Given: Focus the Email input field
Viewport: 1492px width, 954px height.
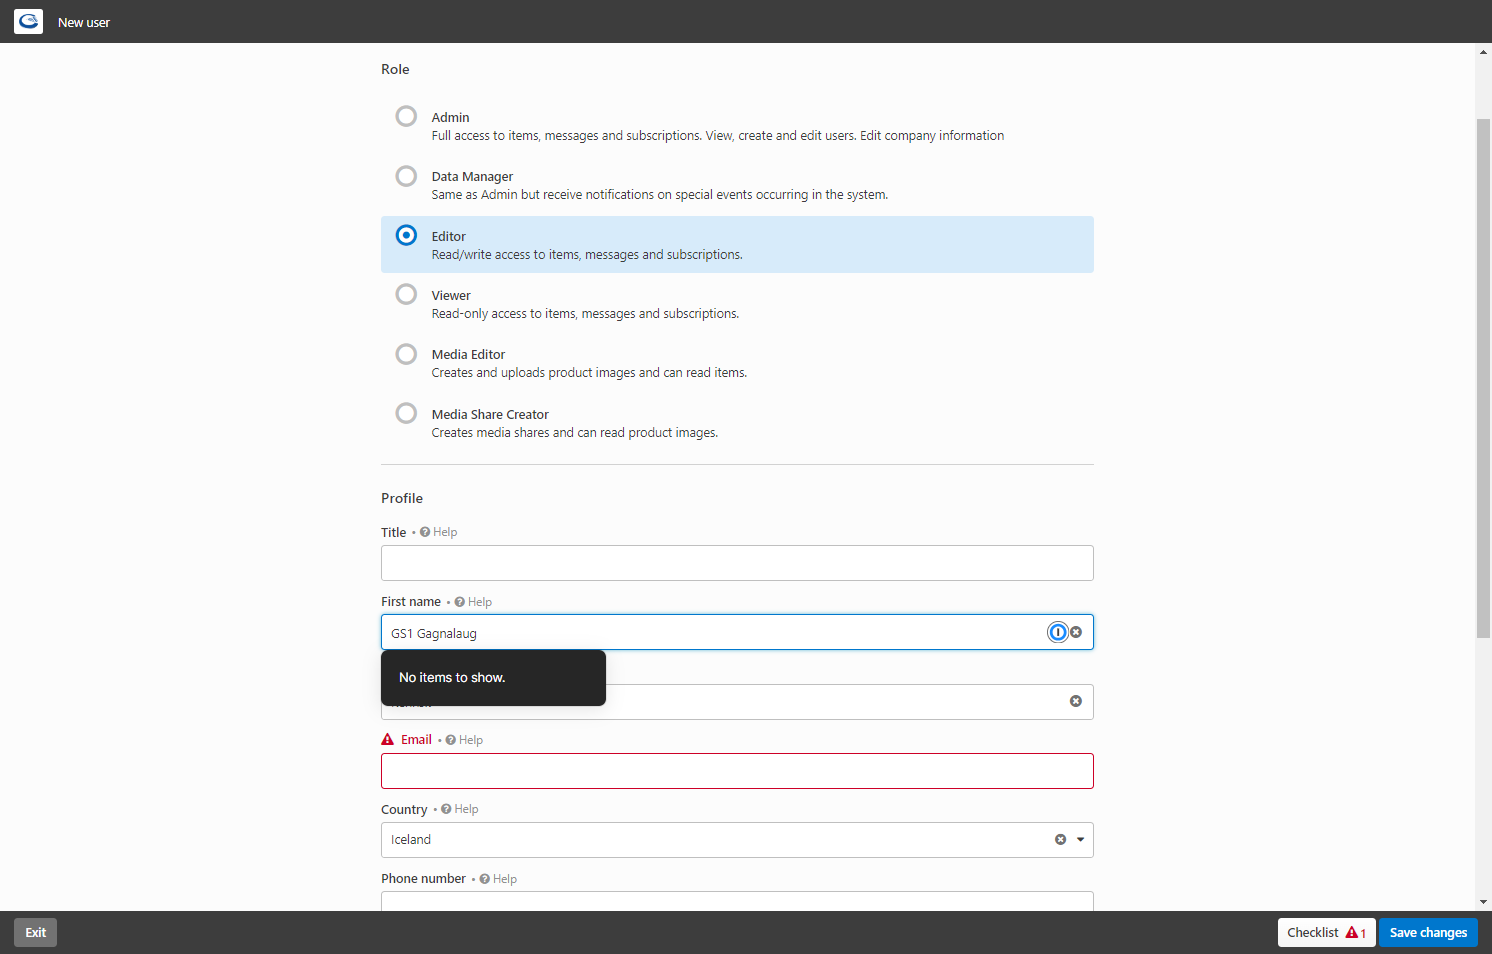Looking at the screenshot, I should (737, 771).
